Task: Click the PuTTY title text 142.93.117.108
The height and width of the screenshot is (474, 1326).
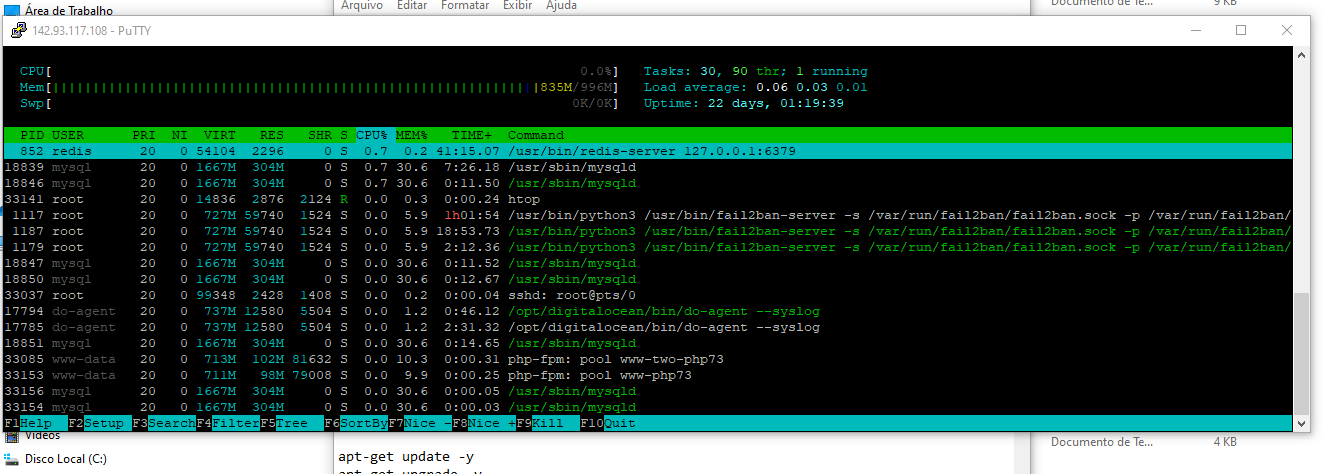Action: tap(92, 30)
